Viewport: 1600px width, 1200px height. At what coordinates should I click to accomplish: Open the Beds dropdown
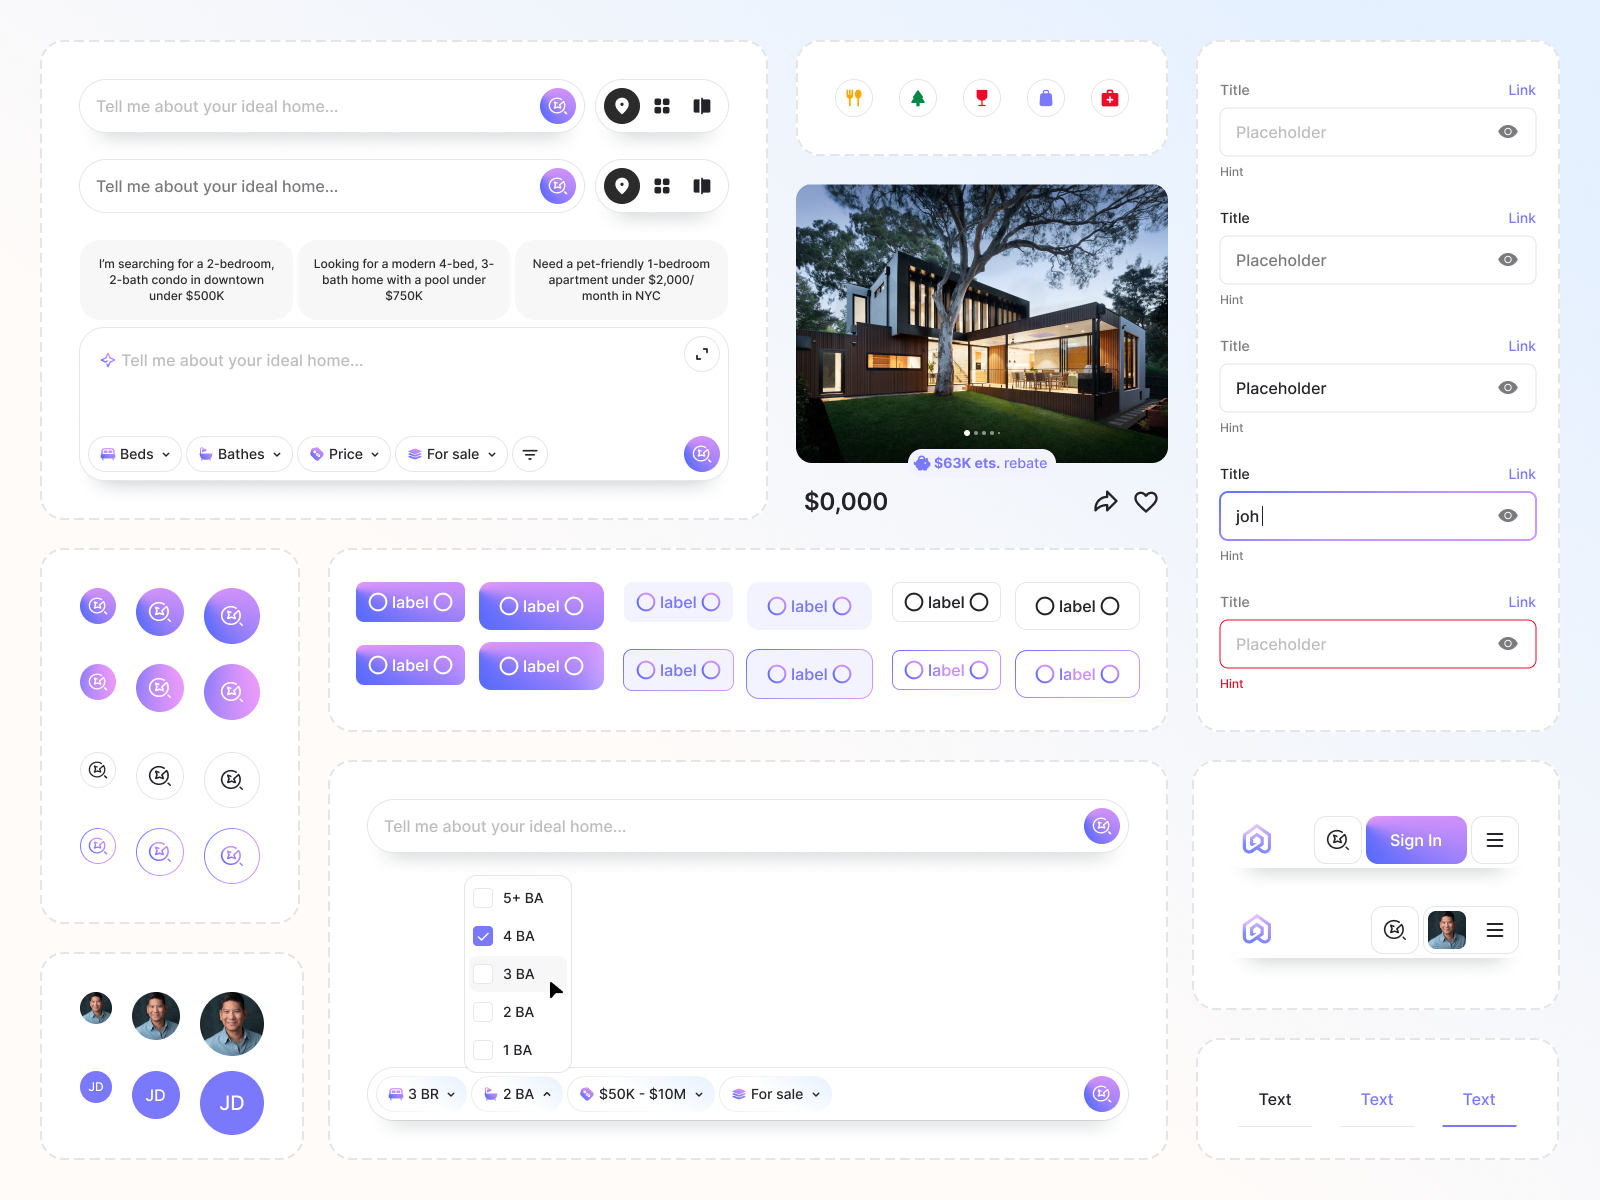tap(136, 454)
